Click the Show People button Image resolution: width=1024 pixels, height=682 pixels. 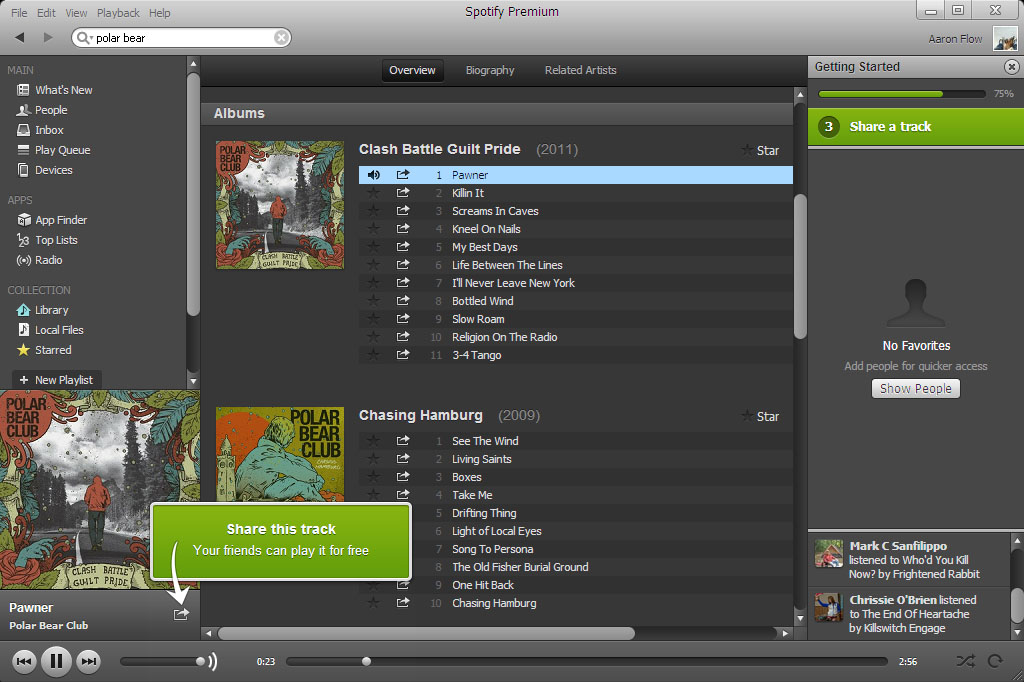coord(915,388)
